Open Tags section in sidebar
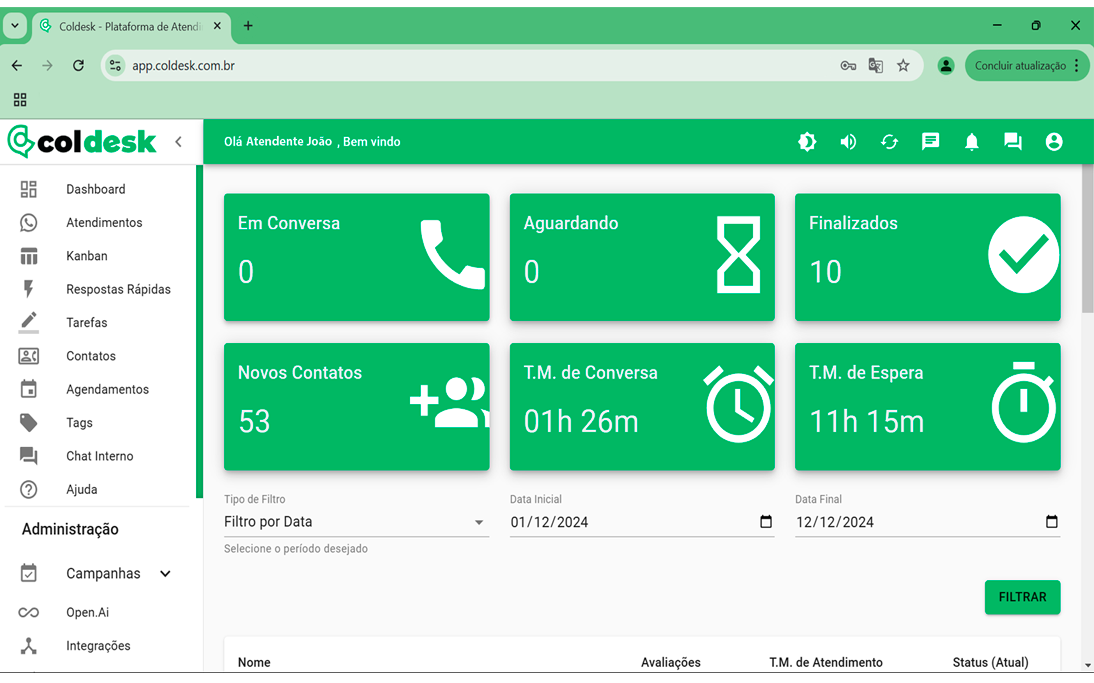 point(79,423)
